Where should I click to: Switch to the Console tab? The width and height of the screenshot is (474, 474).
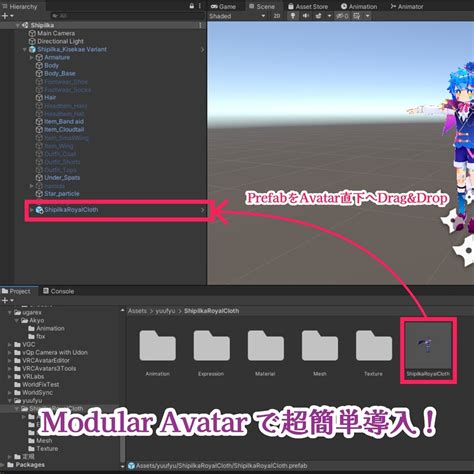point(58,291)
